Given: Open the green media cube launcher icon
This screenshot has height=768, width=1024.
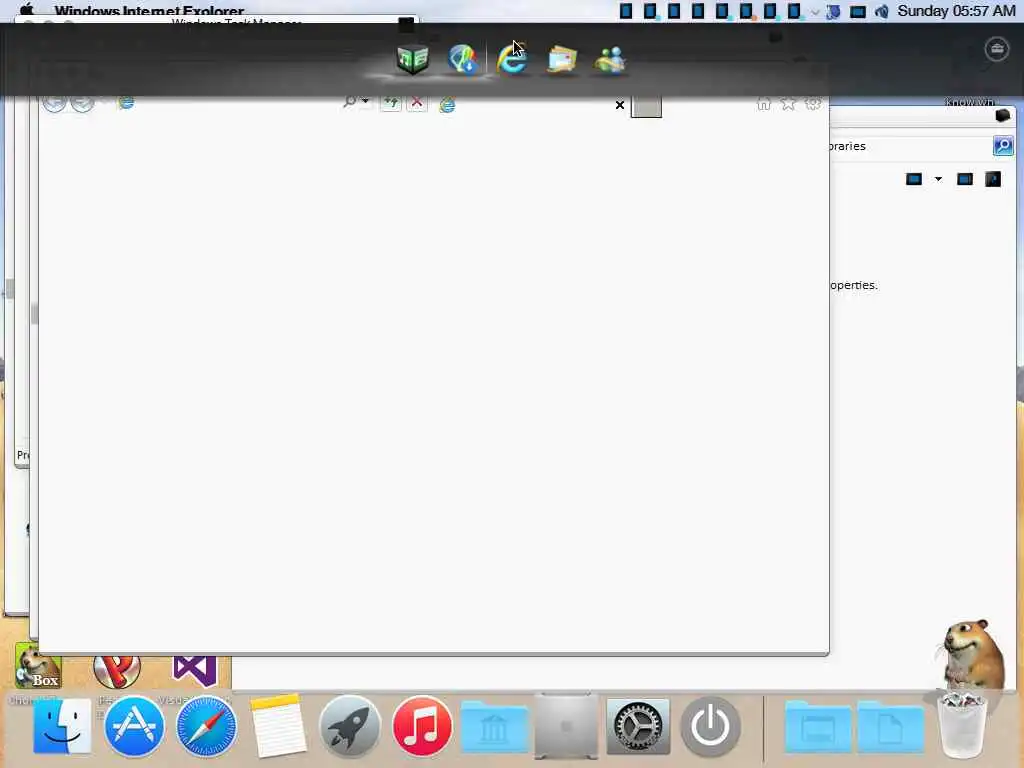Looking at the screenshot, I should pyautogui.click(x=412, y=59).
